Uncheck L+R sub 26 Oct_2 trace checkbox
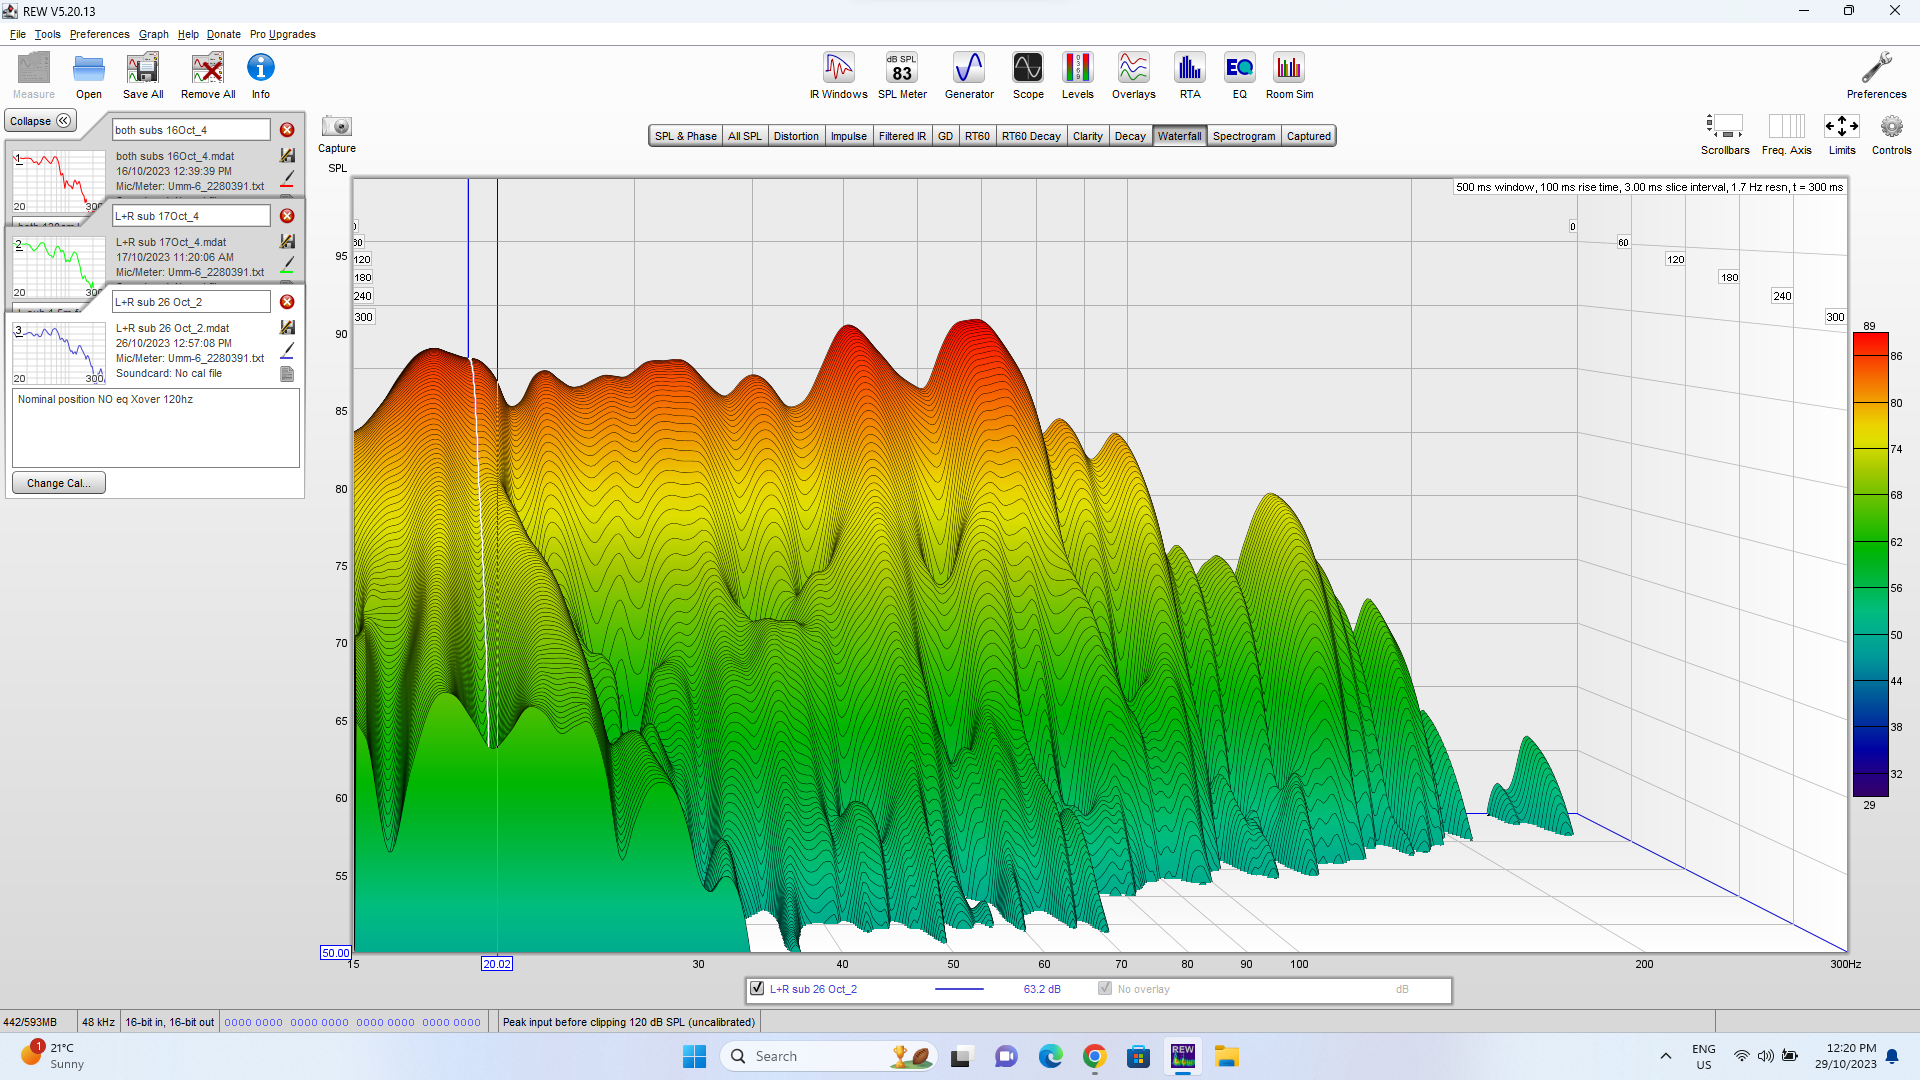This screenshot has height=1080, width=1920. click(757, 989)
